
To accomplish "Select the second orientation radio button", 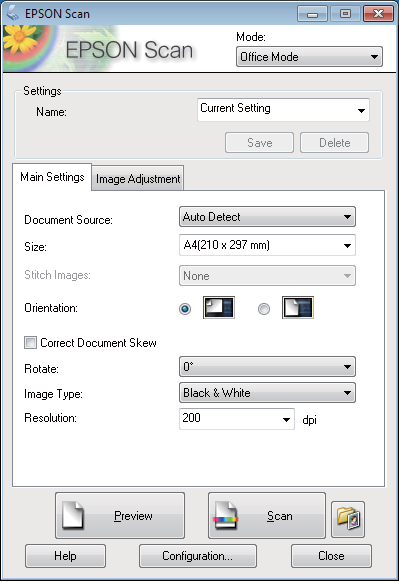I will click(x=264, y=309).
